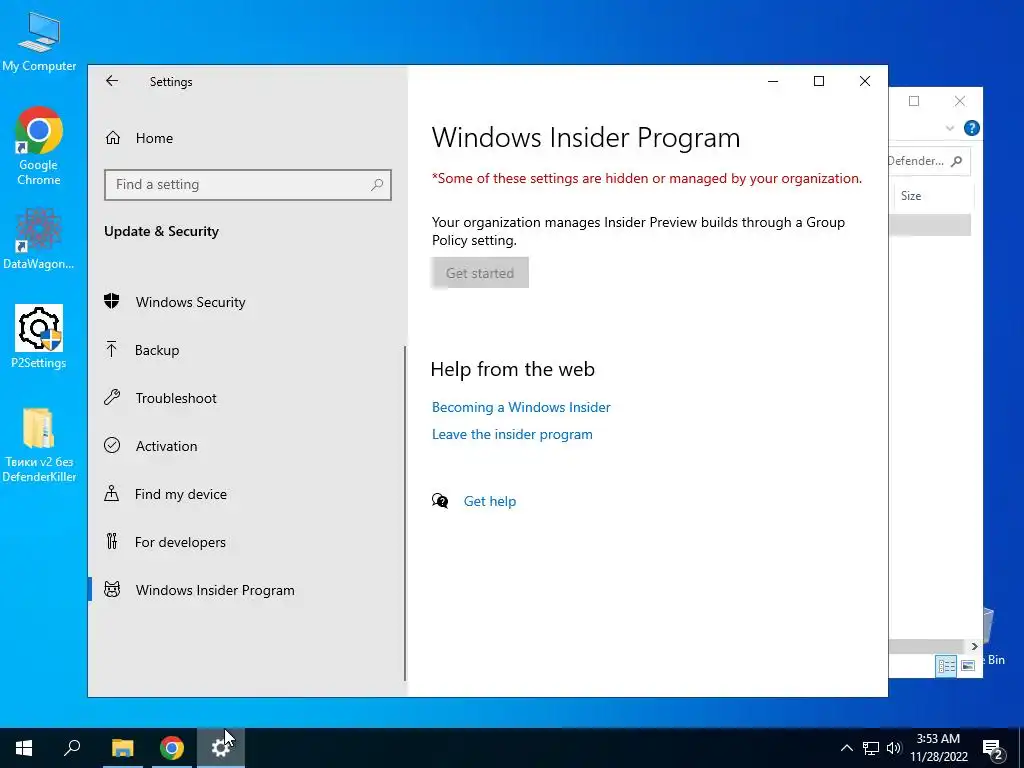Open Google Chrome desktop shortcut
The image size is (1024, 768).
[39, 146]
